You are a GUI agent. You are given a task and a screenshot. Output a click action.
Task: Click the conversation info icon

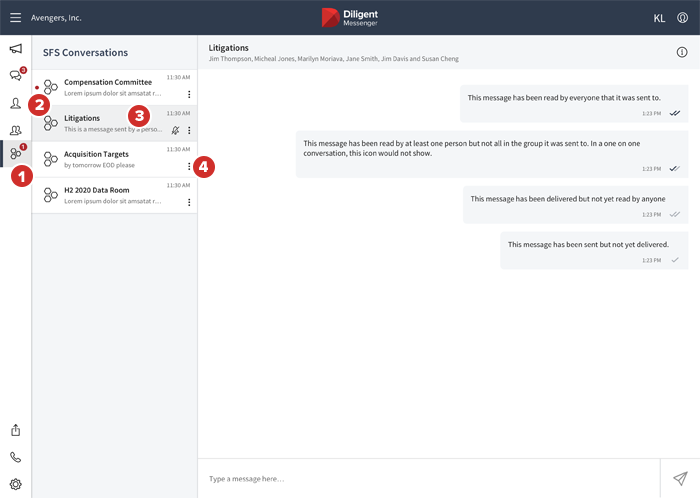pos(682,52)
